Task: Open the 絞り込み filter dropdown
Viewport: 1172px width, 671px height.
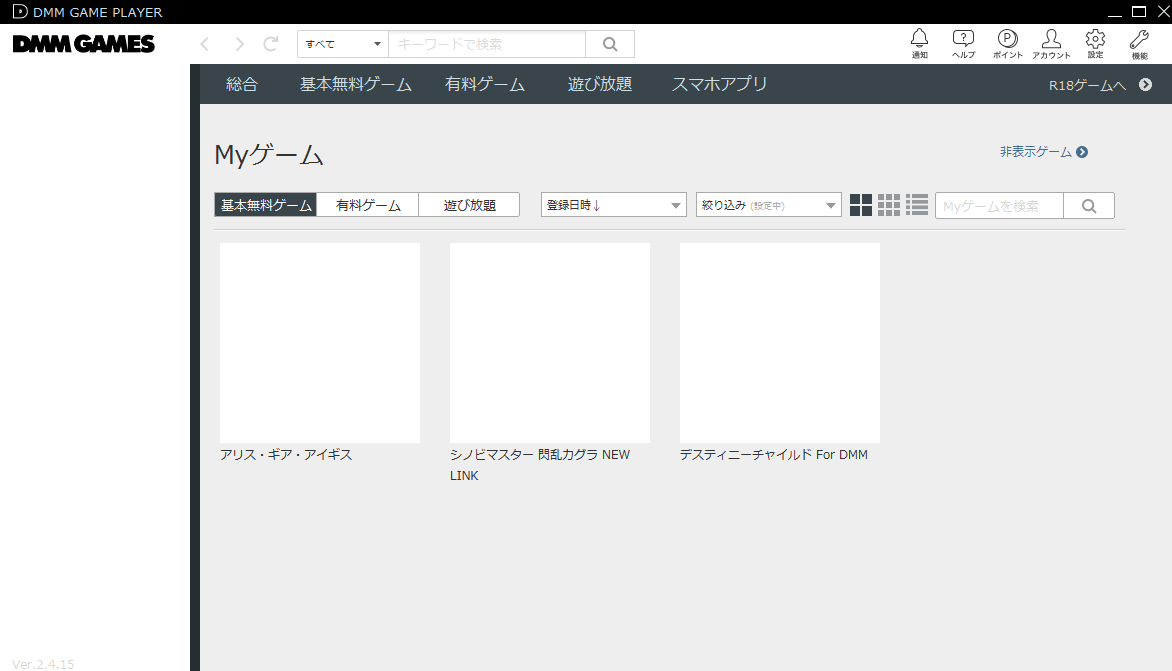Action: [768, 205]
